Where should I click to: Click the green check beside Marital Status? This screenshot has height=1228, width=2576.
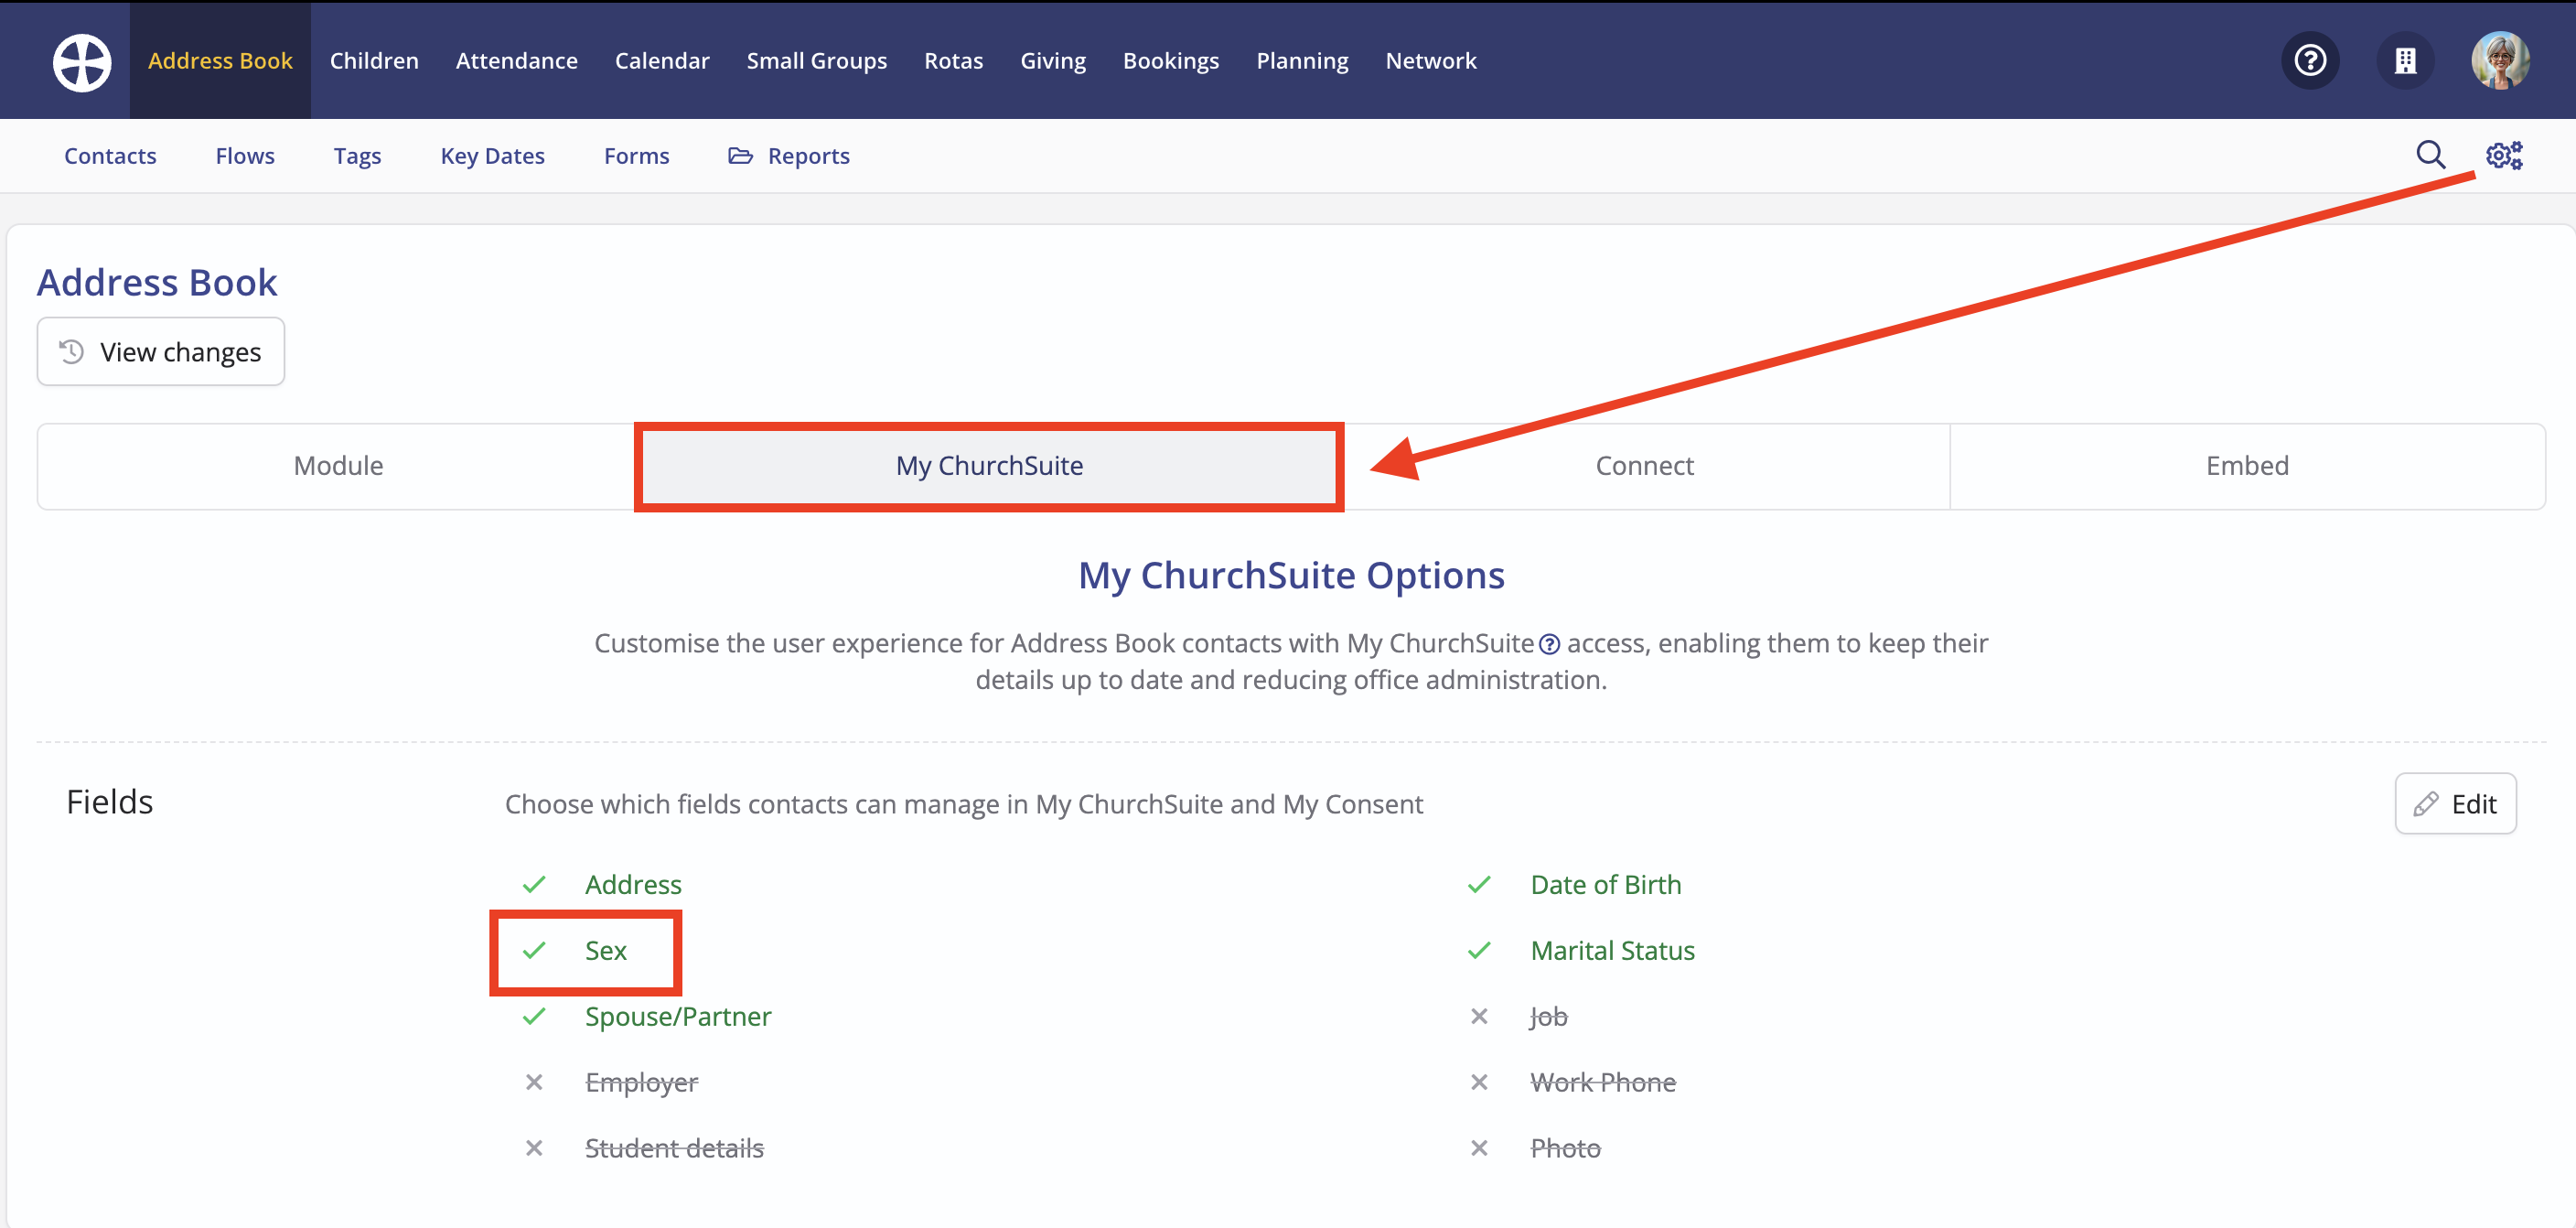(x=1479, y=951)
